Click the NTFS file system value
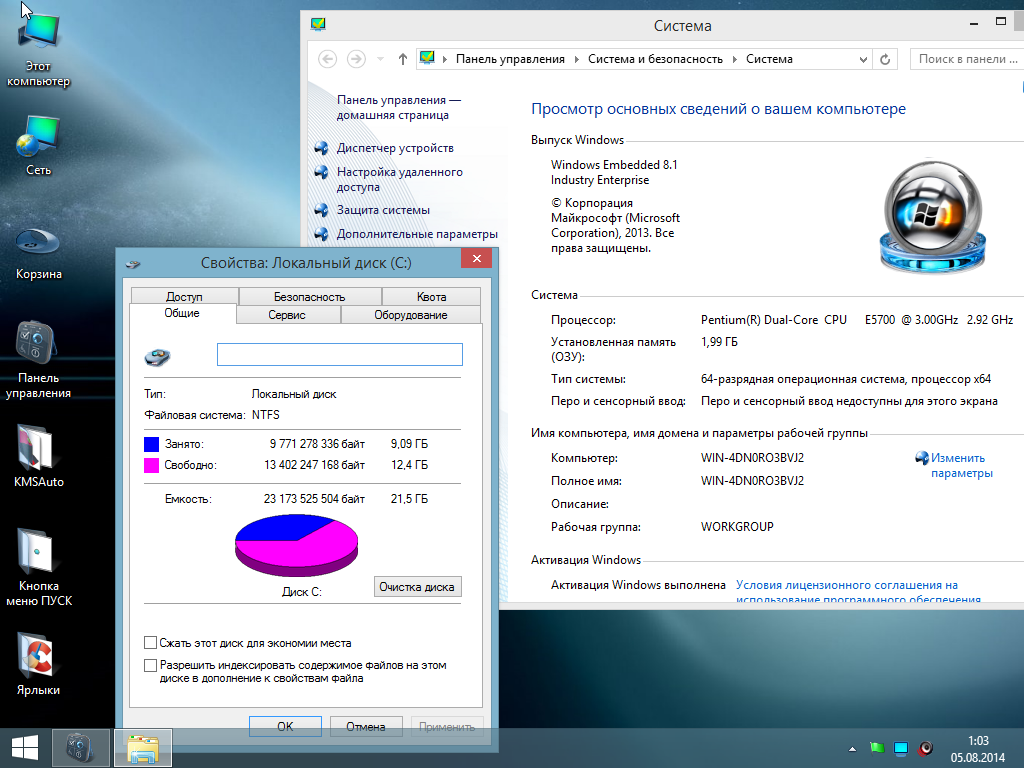The width and height of the screenshot is (1024, 768). coord(266,415)
